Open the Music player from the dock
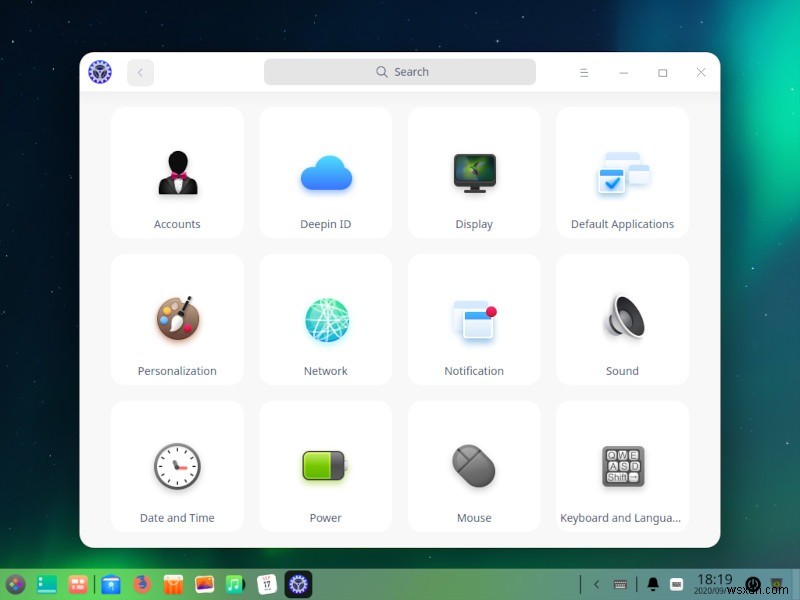 tap(235, 584)
